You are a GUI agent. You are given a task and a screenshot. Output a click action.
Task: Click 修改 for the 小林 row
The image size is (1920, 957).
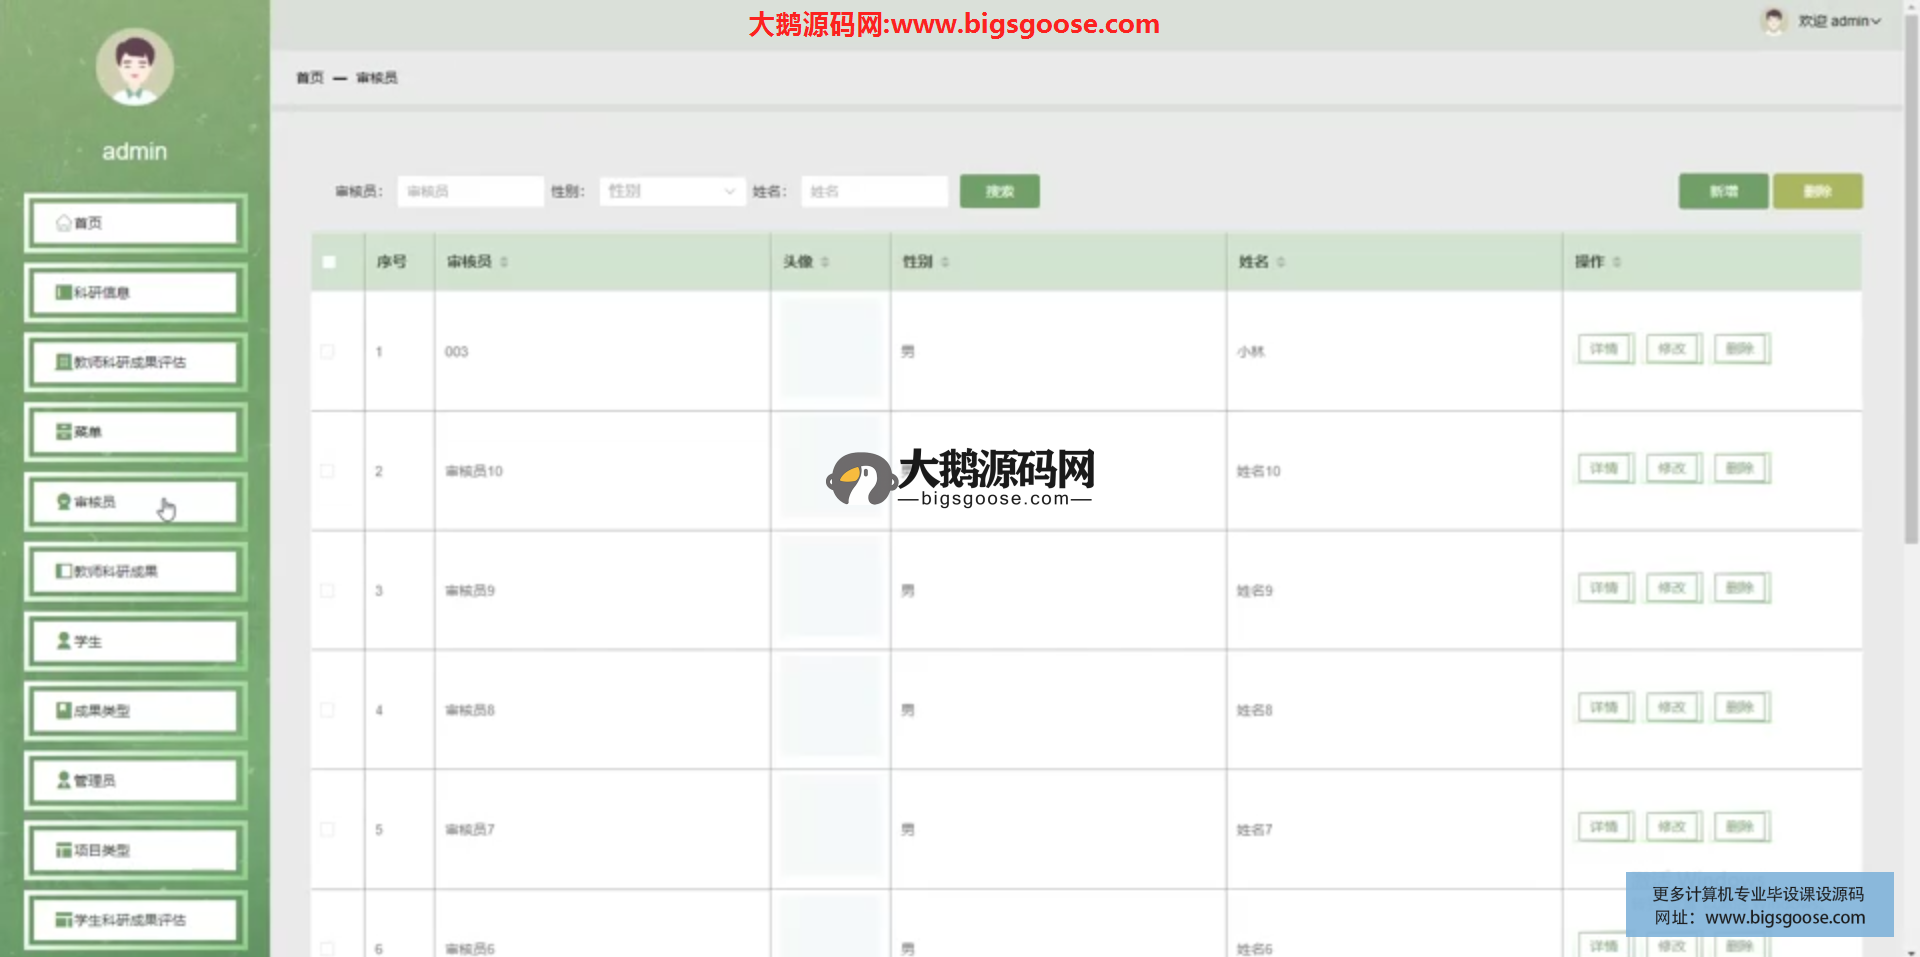click(1672, 349)
